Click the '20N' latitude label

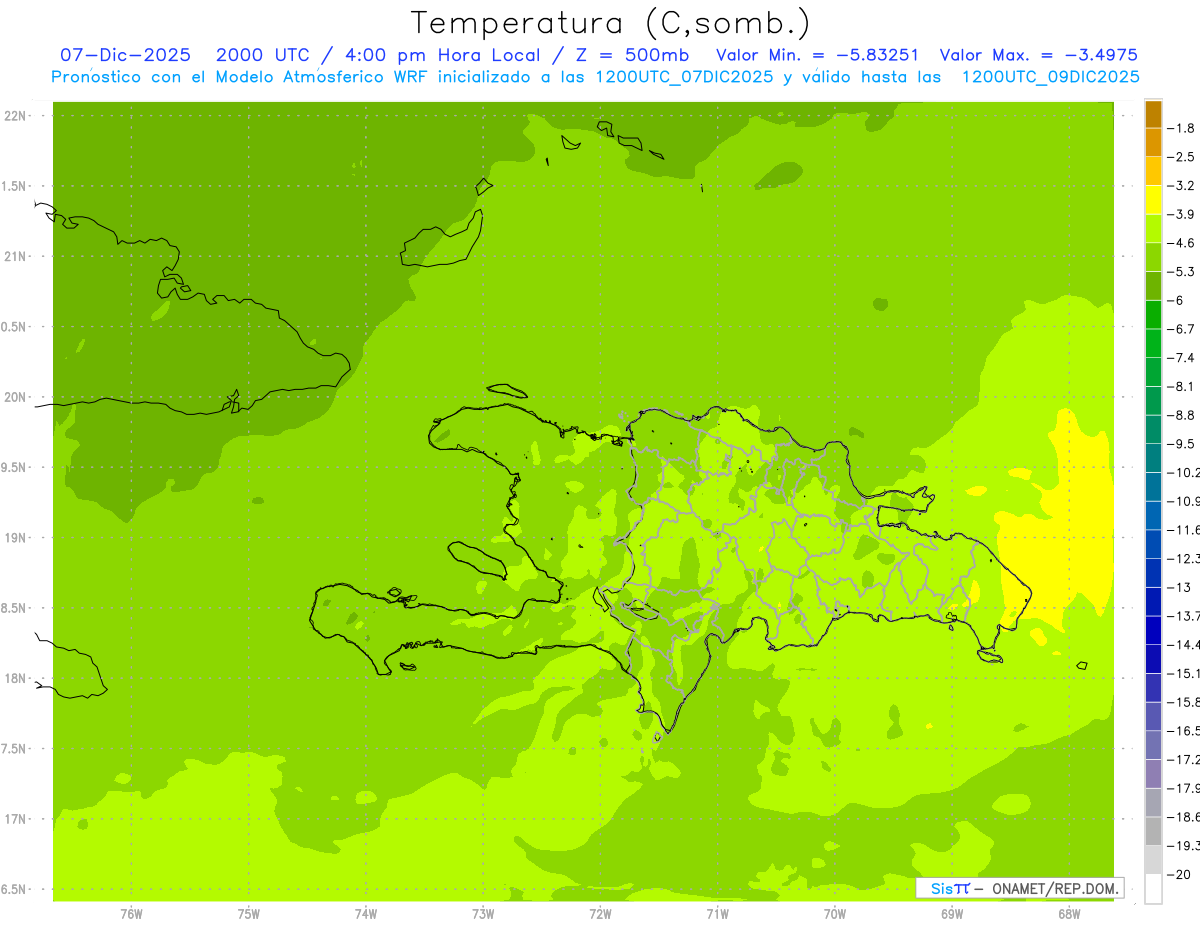pyautogui.click(x=16, y=397)
